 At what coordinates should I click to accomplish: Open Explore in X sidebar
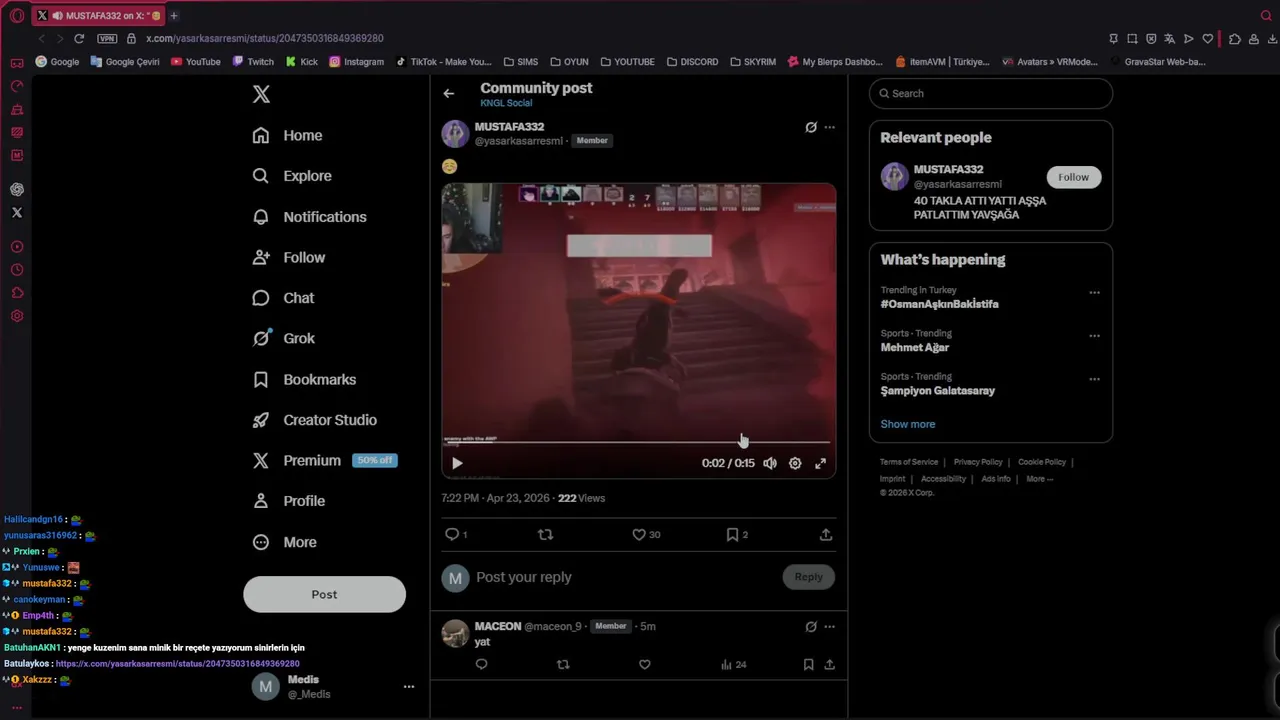pyautogui.click(x=292, y=176)
